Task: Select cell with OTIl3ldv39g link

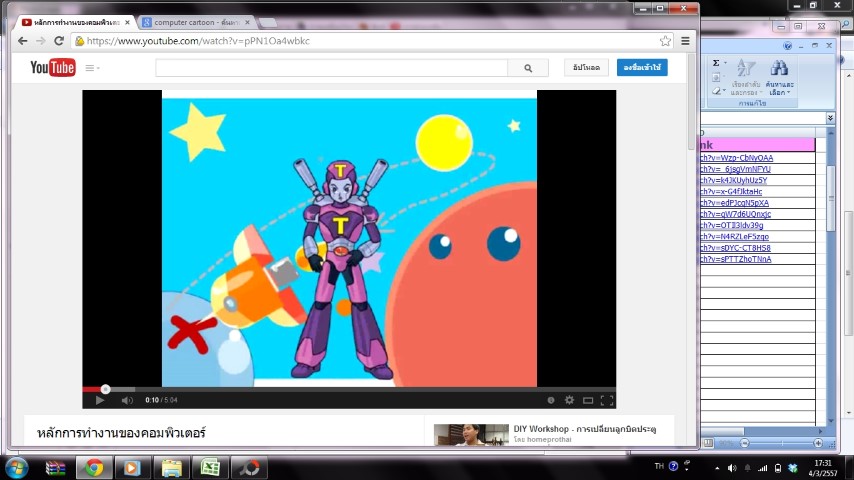Action: [758, 226]
